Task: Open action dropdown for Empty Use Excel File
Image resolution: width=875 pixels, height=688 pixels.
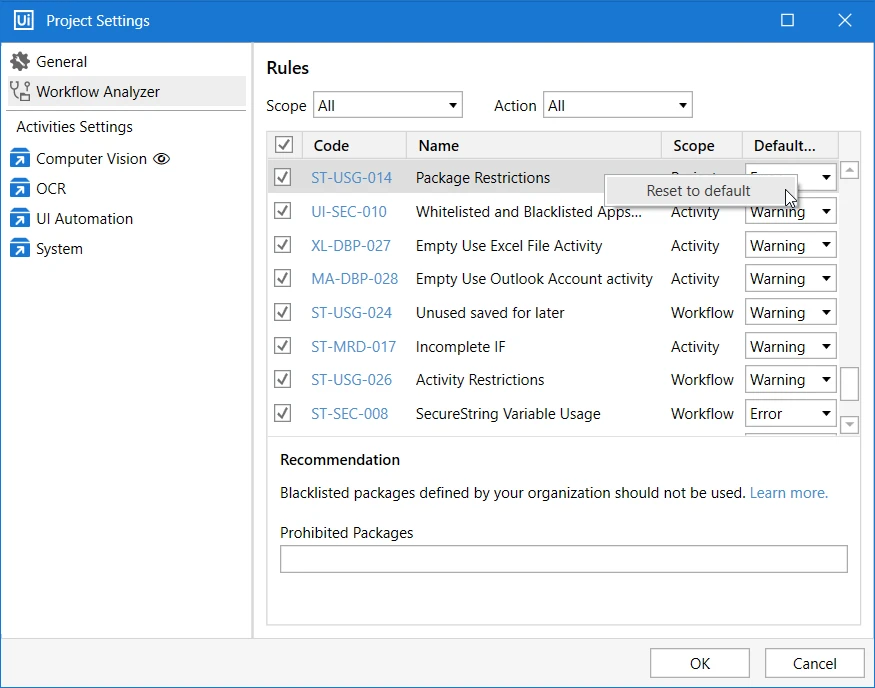Action: tap(791, 246)
